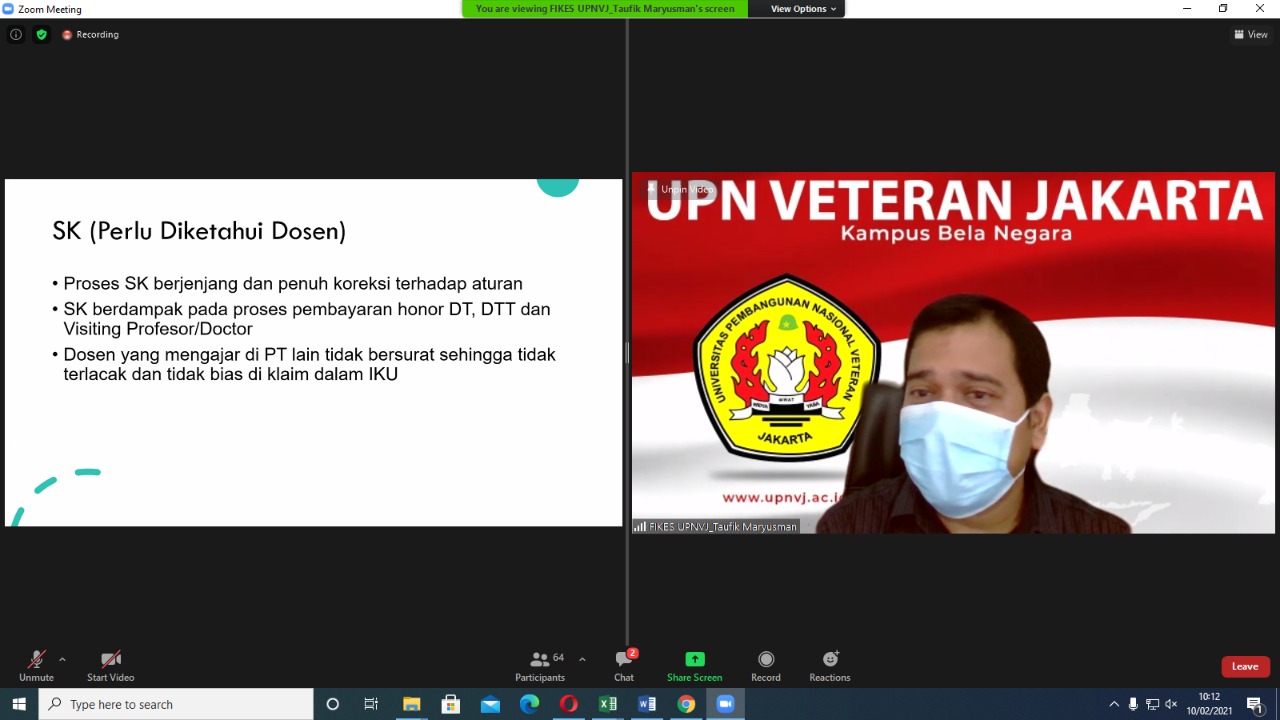Viewport: 1280px width, 720px height.
Task: Open Google Chrome from the taskbar
Action: pos(686,704)
